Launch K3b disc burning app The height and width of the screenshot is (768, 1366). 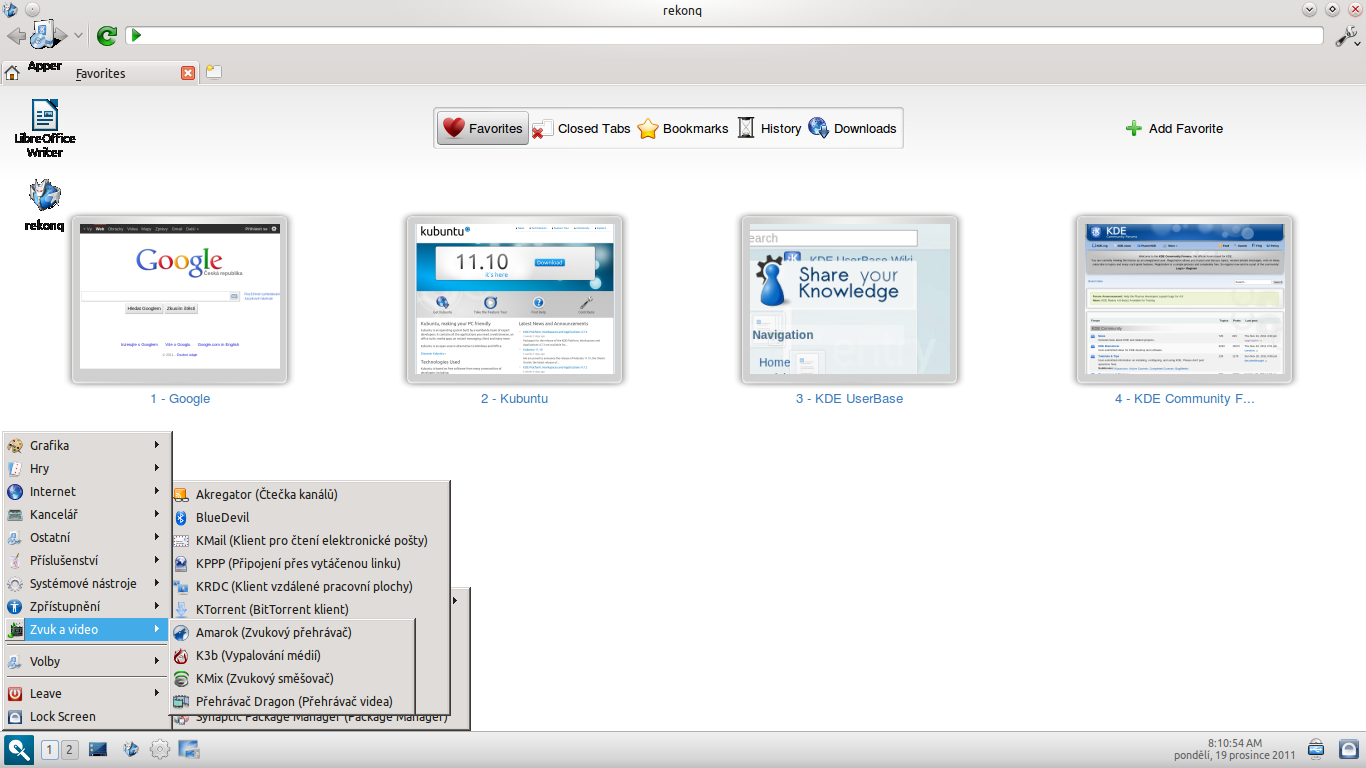292,655
